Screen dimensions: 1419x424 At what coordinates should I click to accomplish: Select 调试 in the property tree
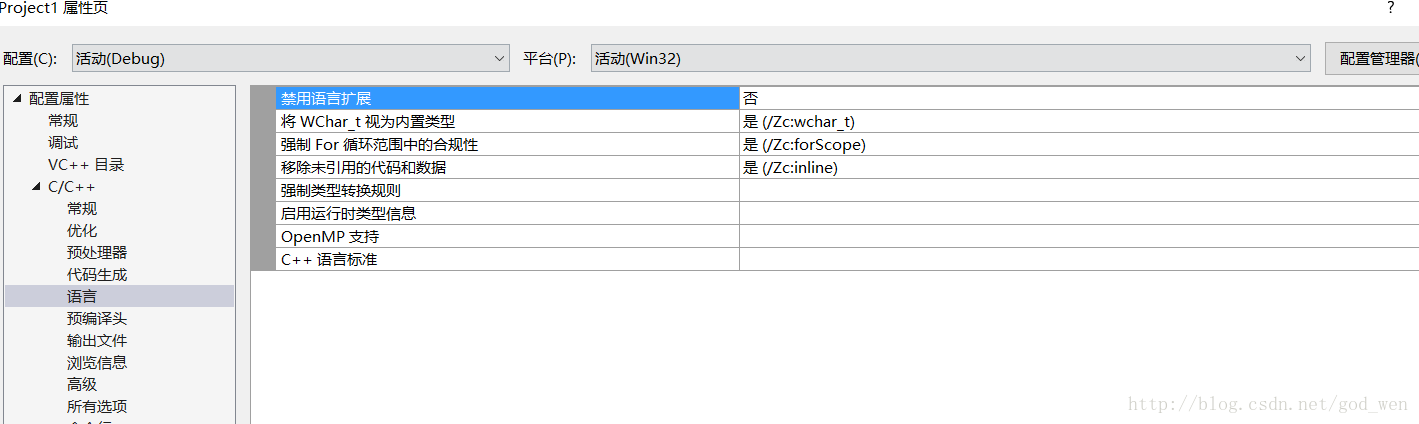pos(63,143)
